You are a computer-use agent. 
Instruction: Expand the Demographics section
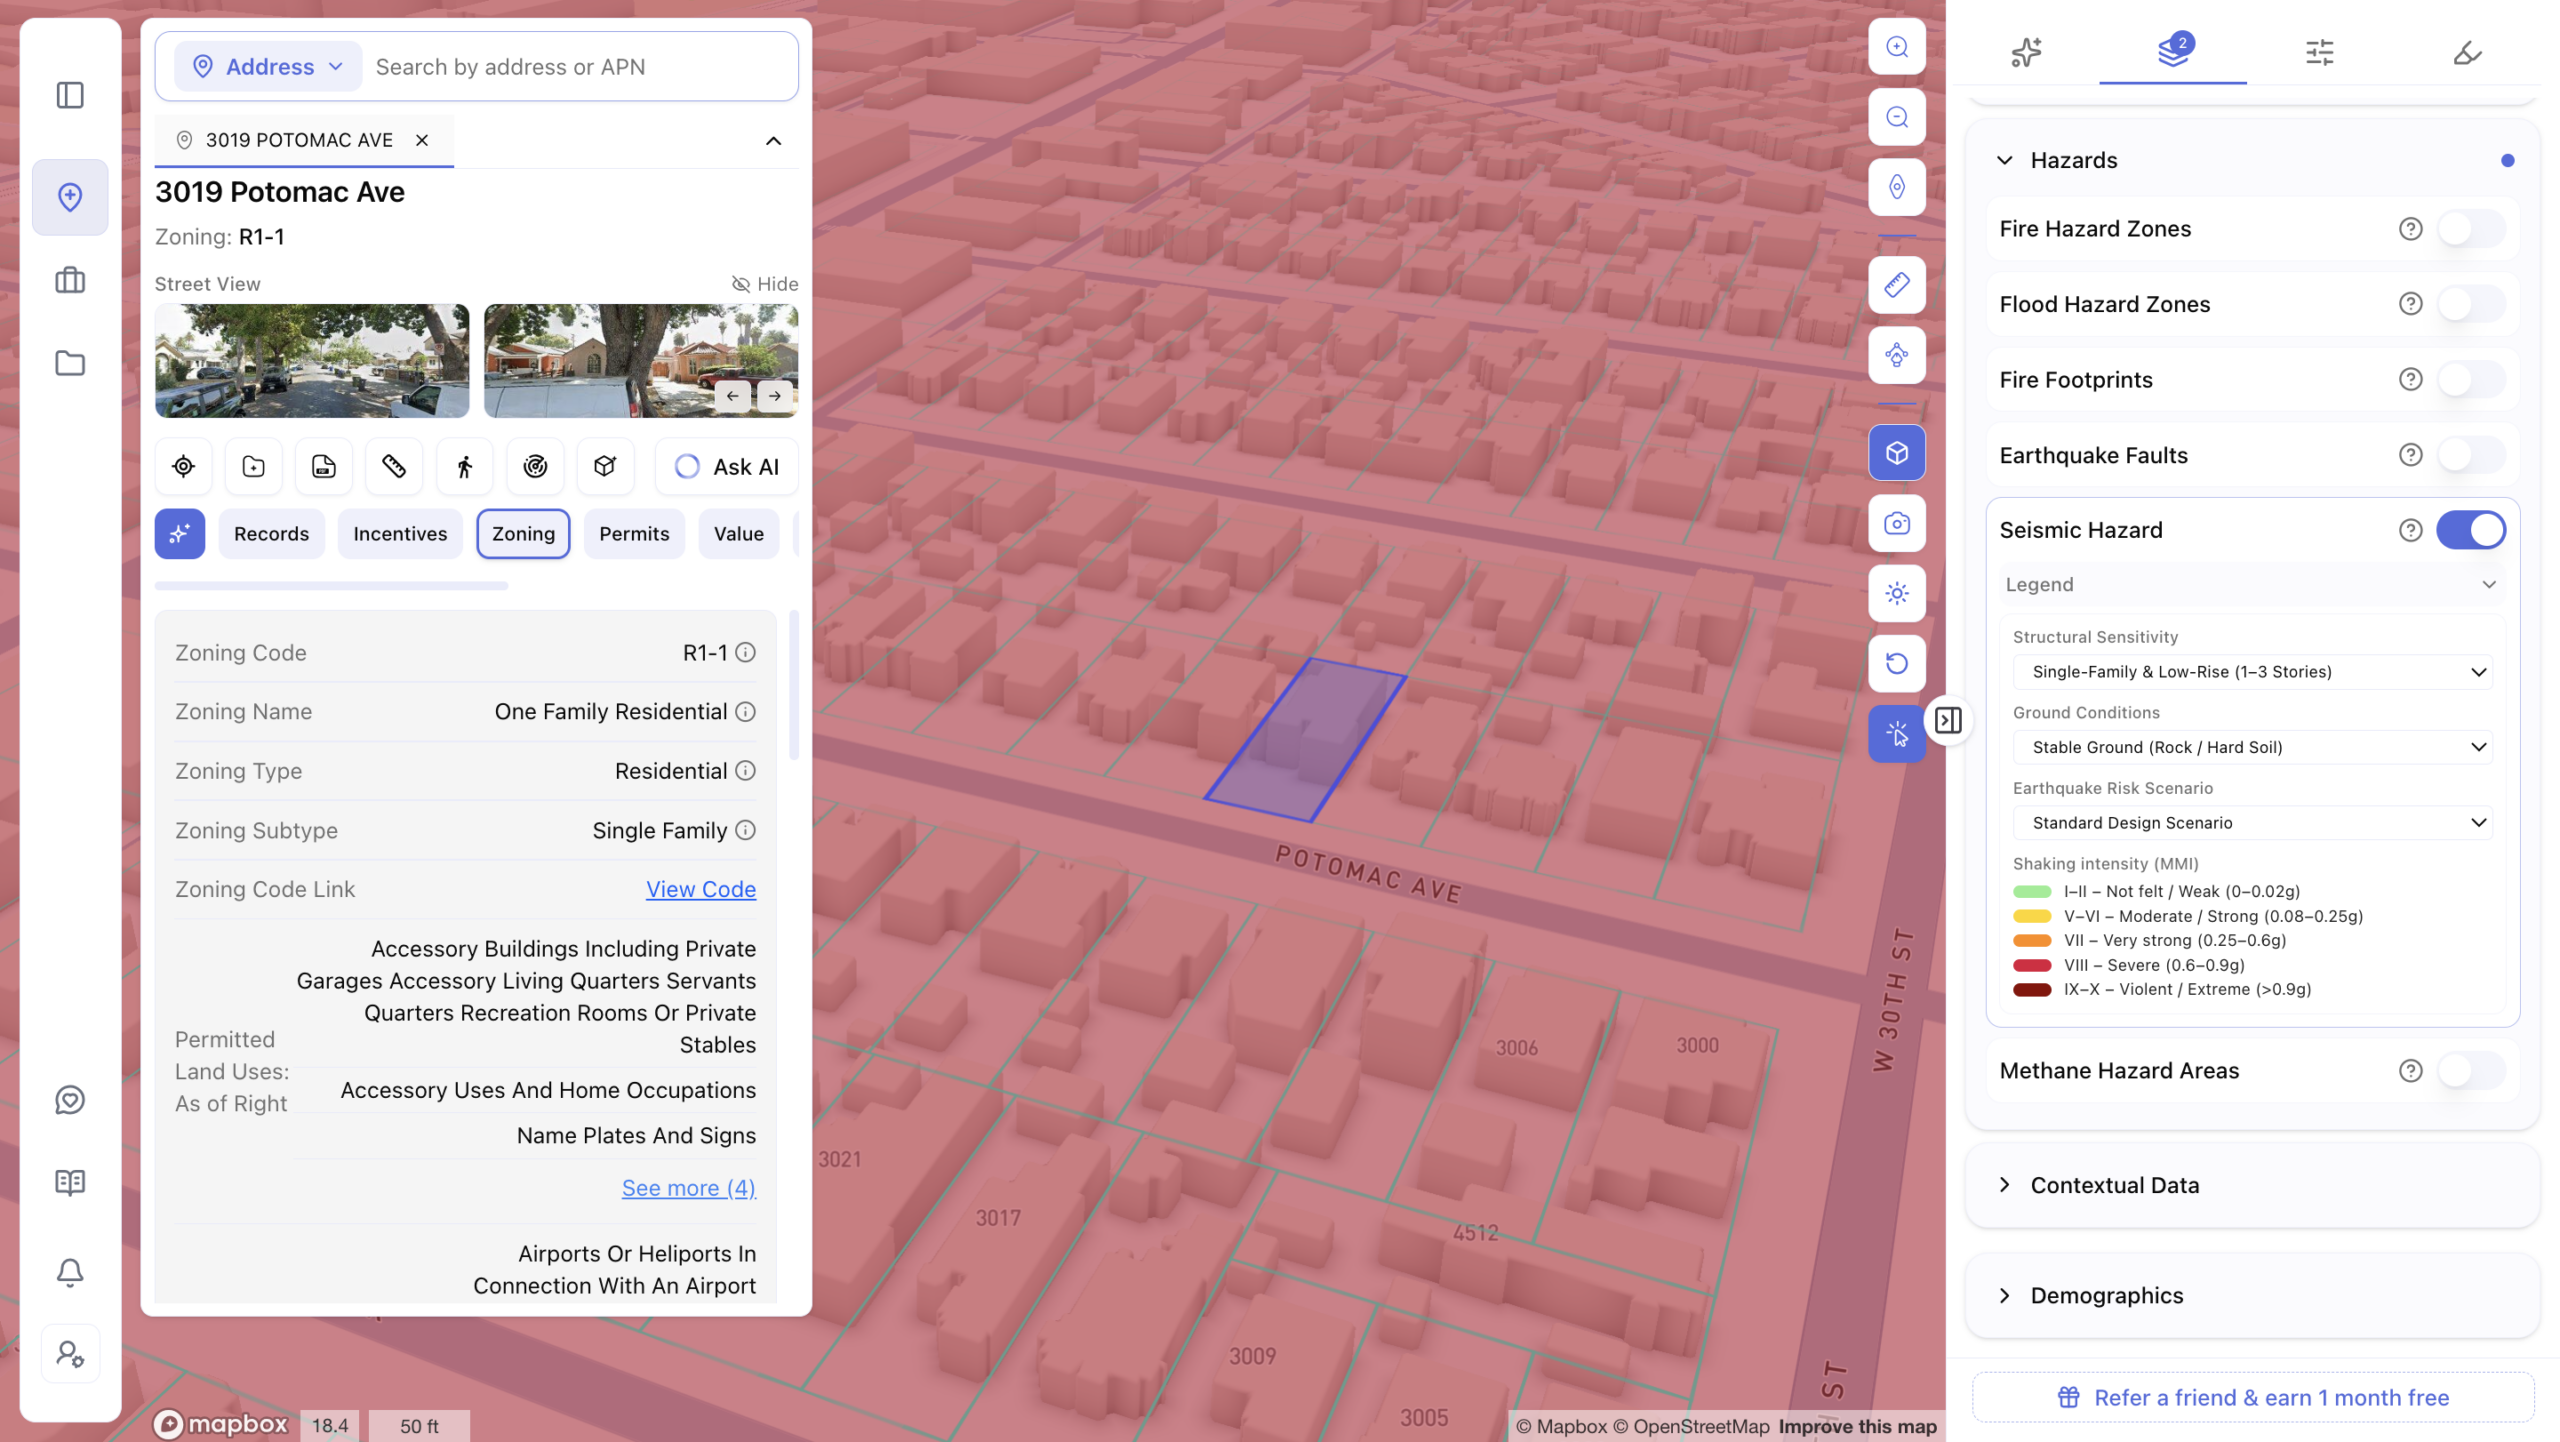click(2252, 1296)
